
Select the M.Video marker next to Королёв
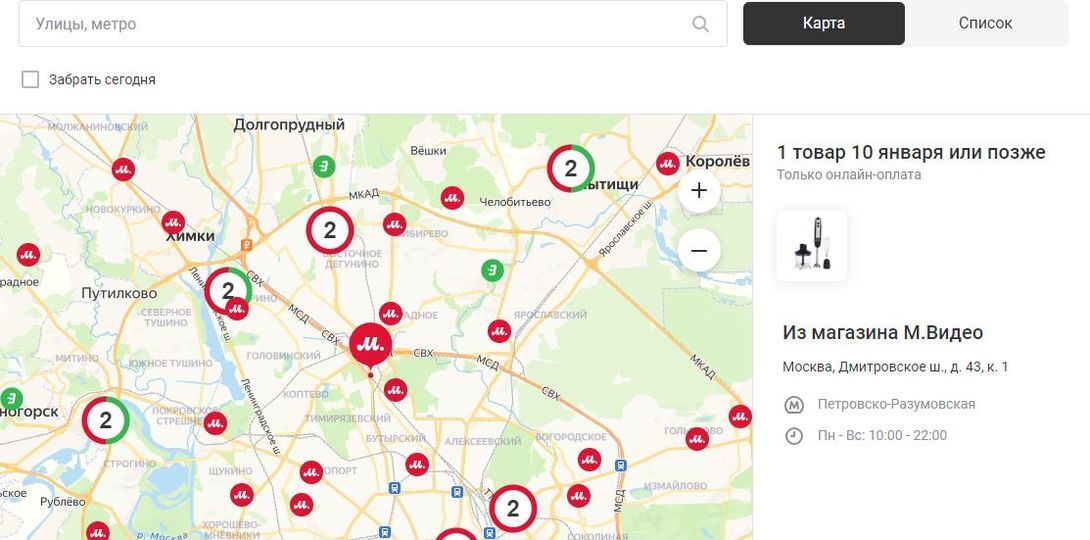click(x=667, y=163)
